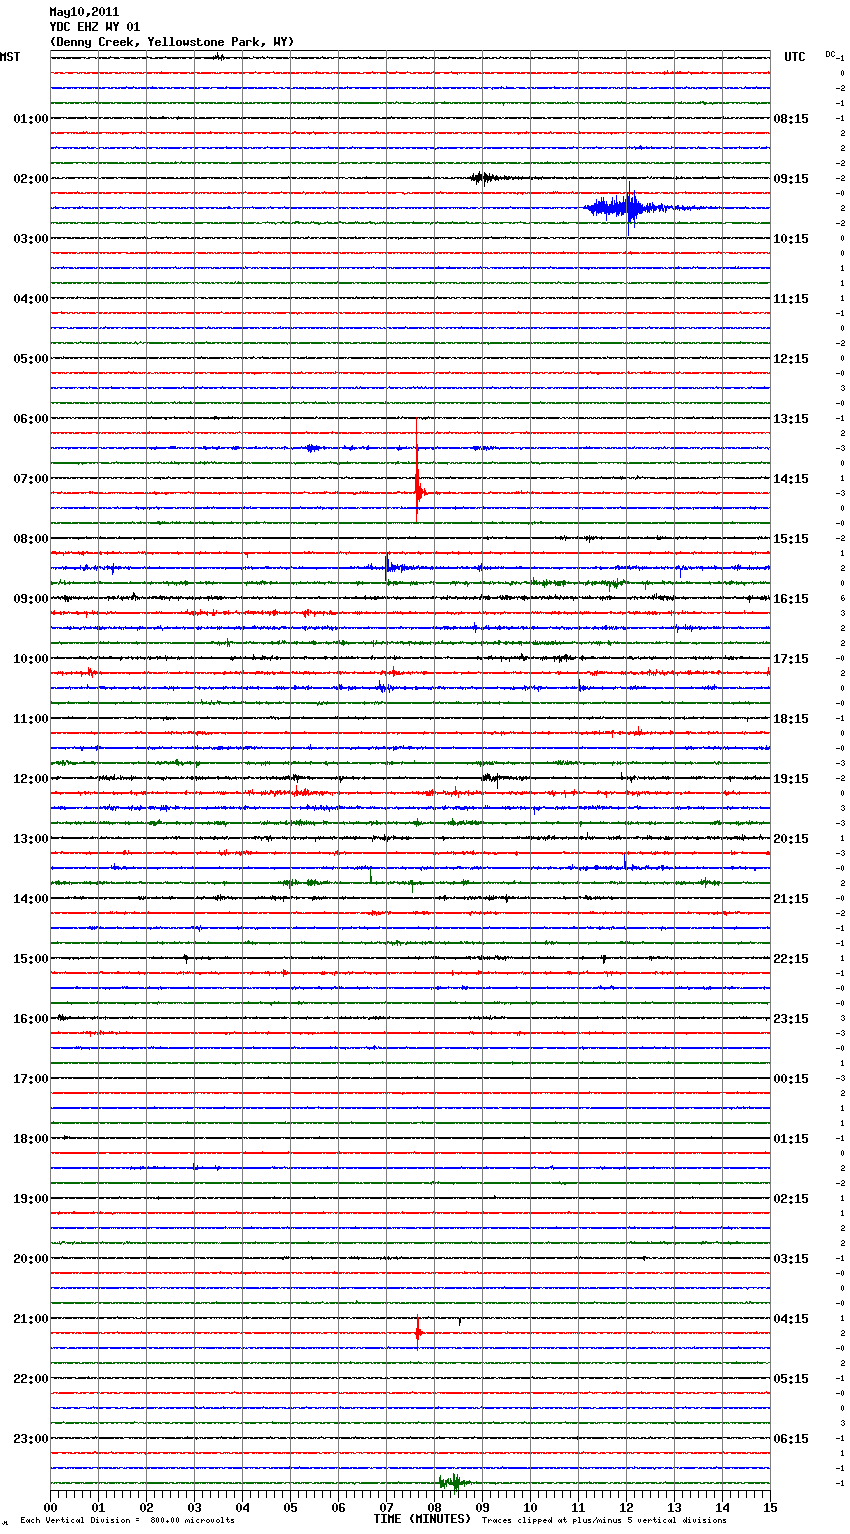Select the 07:00 MST hour label

pyautogui.click(x=31, y=479)
